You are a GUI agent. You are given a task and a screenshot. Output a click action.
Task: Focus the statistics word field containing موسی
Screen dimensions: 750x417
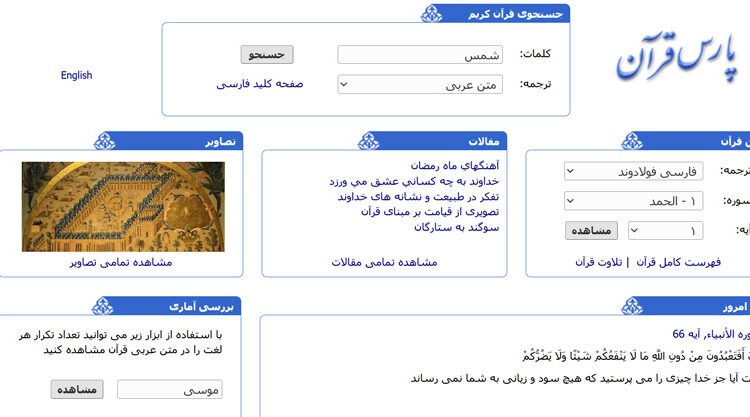170,389
